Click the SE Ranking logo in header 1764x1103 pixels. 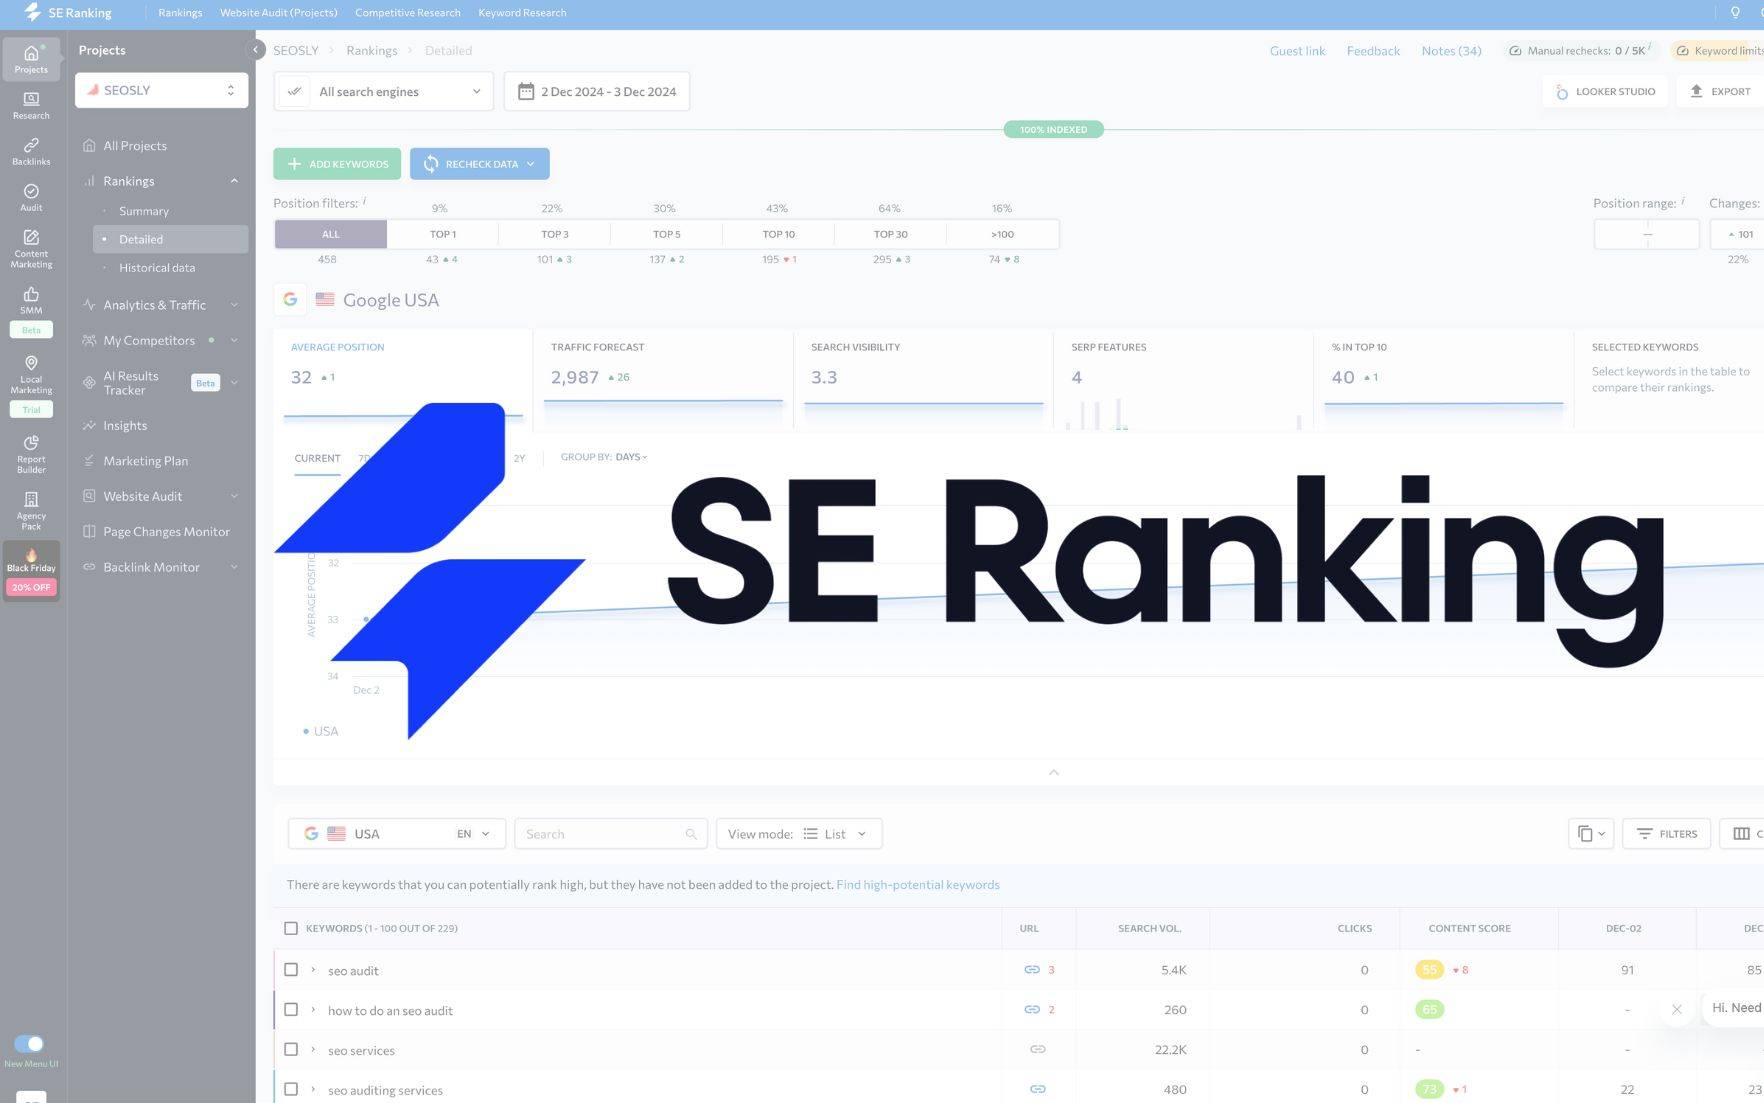[68, 12]
